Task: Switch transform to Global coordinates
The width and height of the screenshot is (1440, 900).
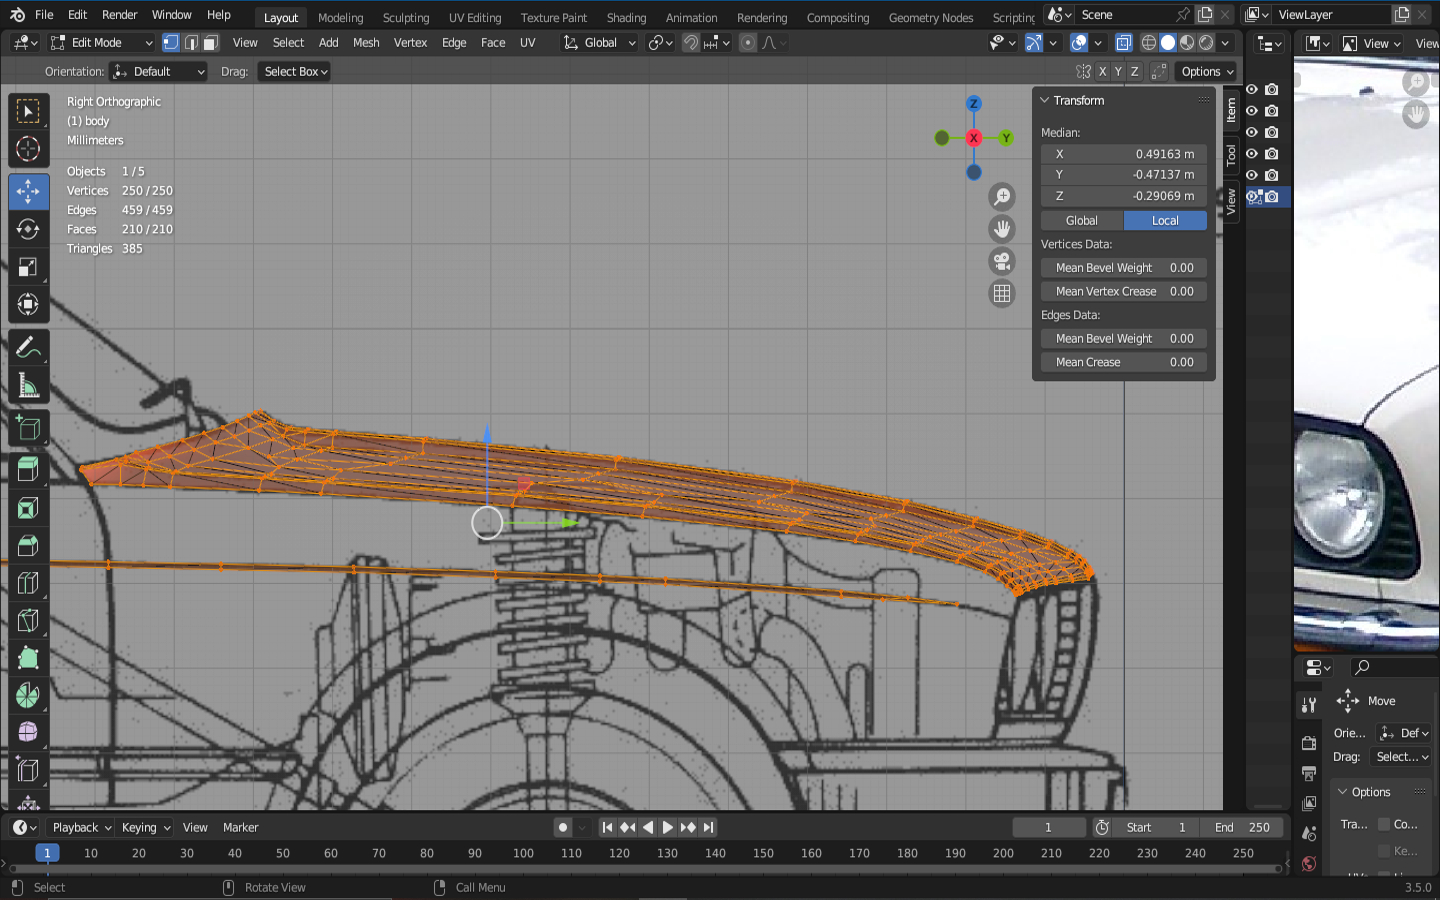Action: tap(1081, 220)
